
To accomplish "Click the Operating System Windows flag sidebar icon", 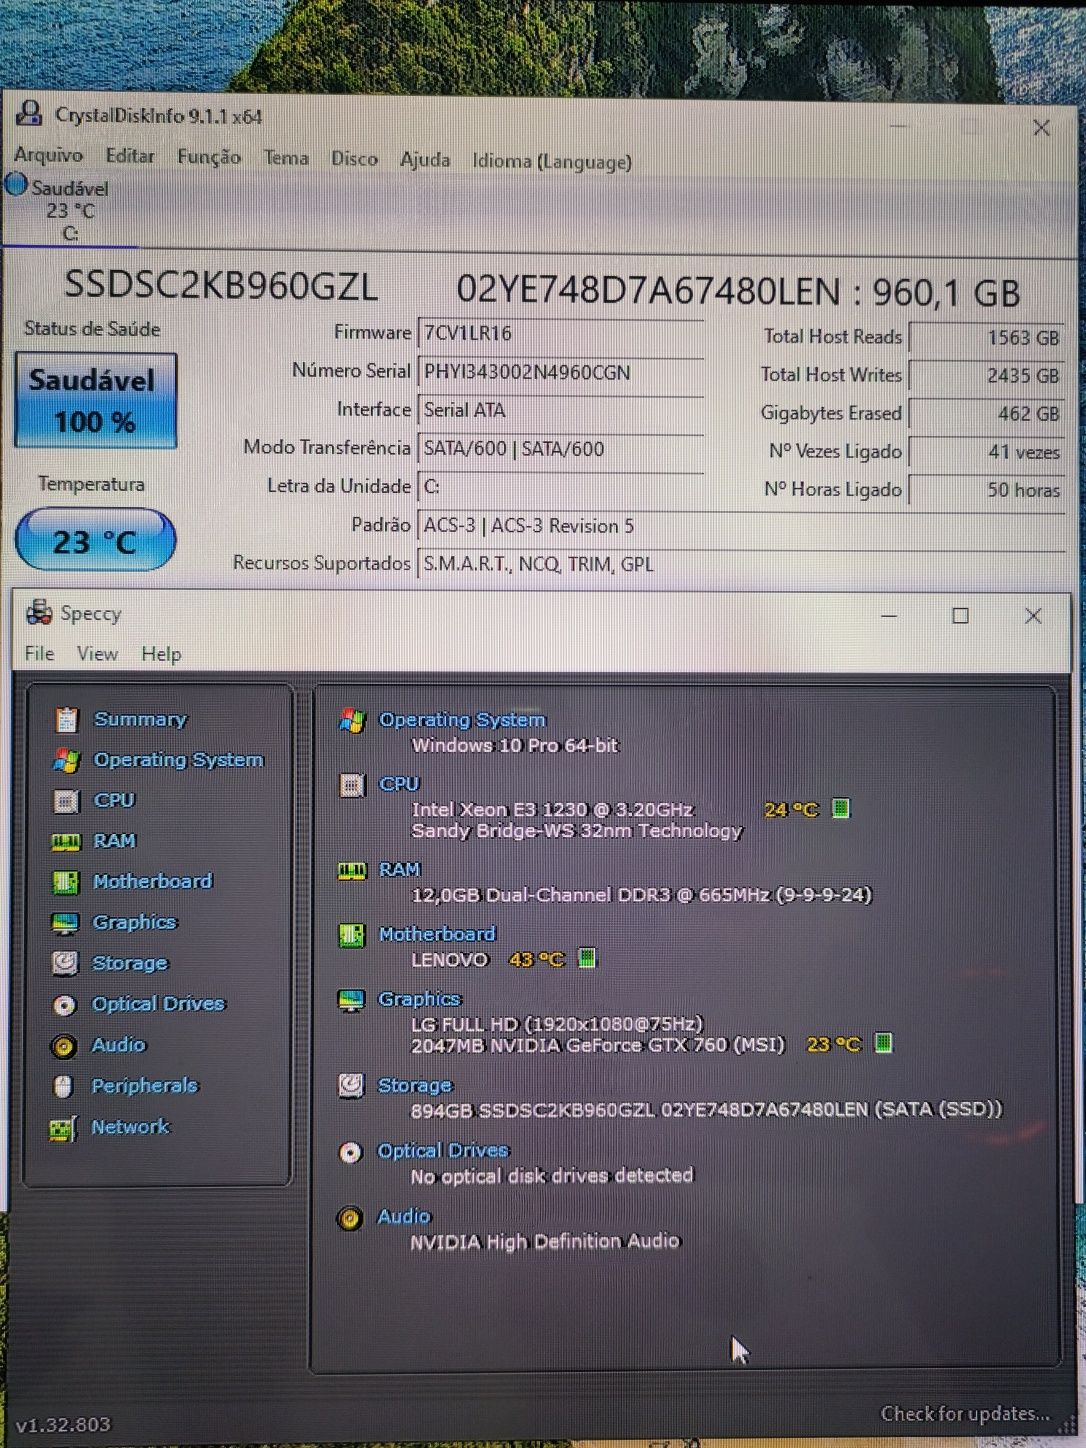I will 66,760.
